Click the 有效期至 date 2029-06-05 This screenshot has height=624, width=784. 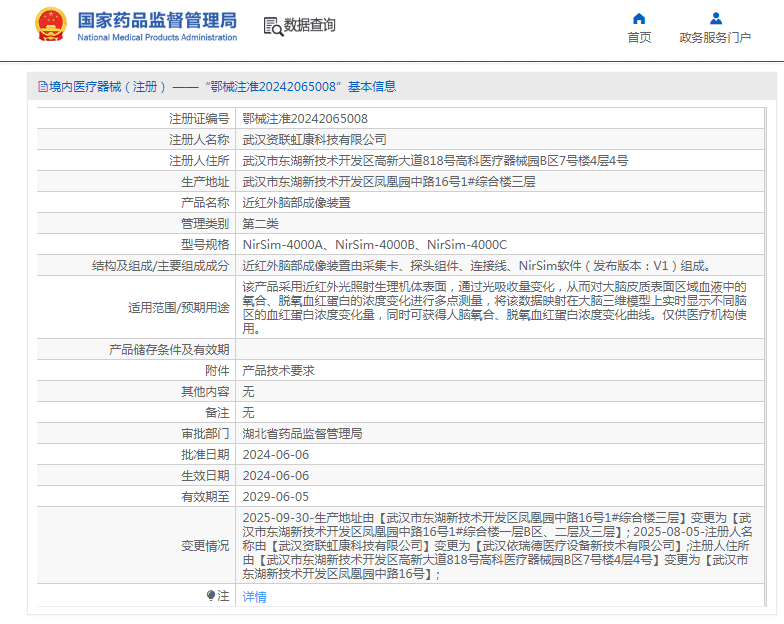(275, 496)
